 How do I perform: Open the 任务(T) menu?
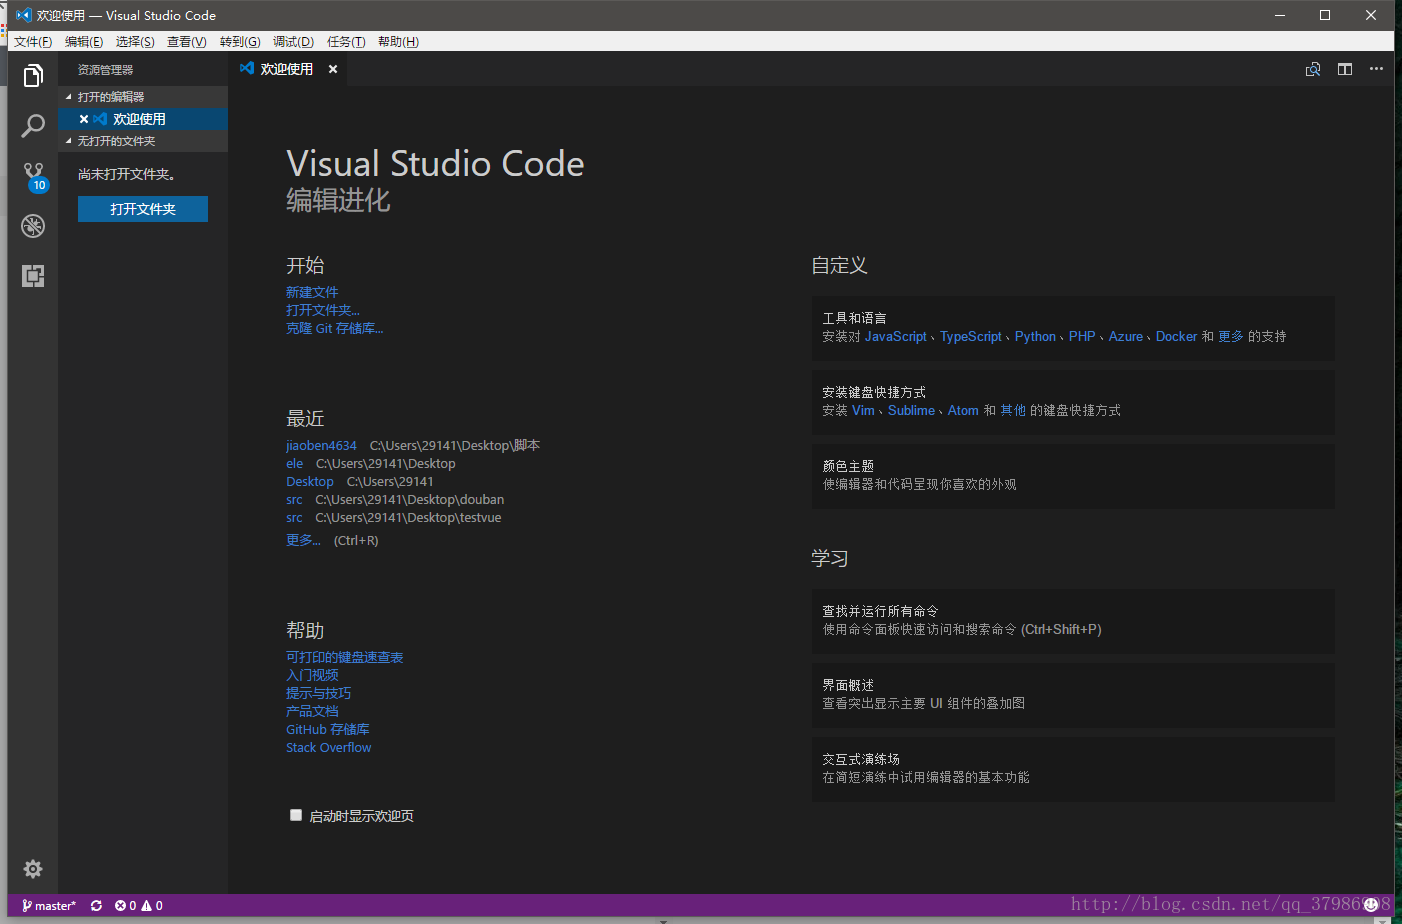[x=346, y=42]
